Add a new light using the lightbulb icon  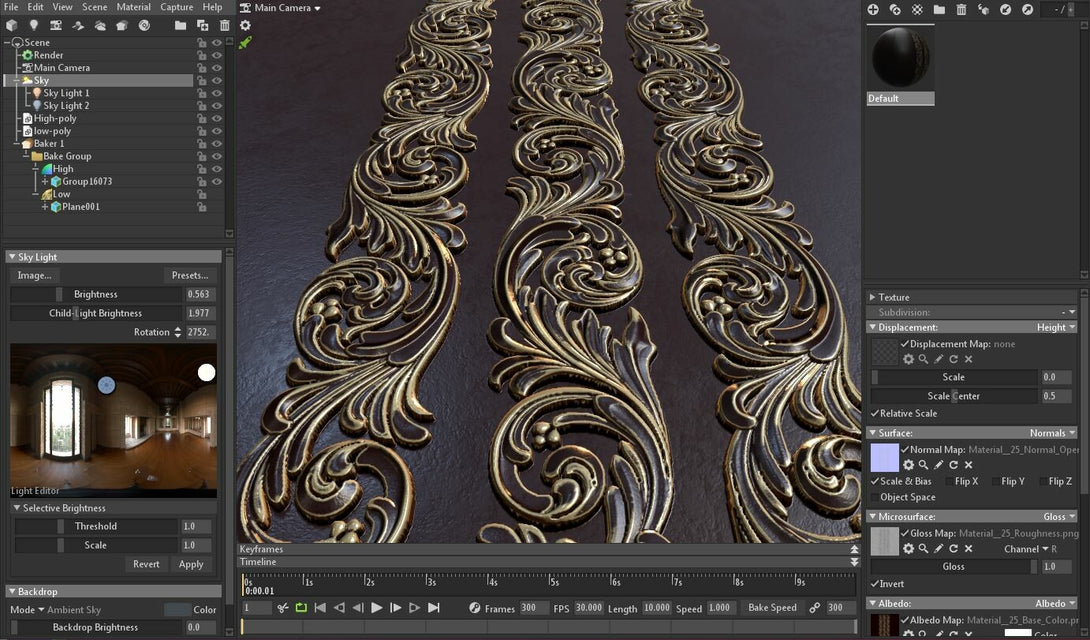[x=33, y=26]
